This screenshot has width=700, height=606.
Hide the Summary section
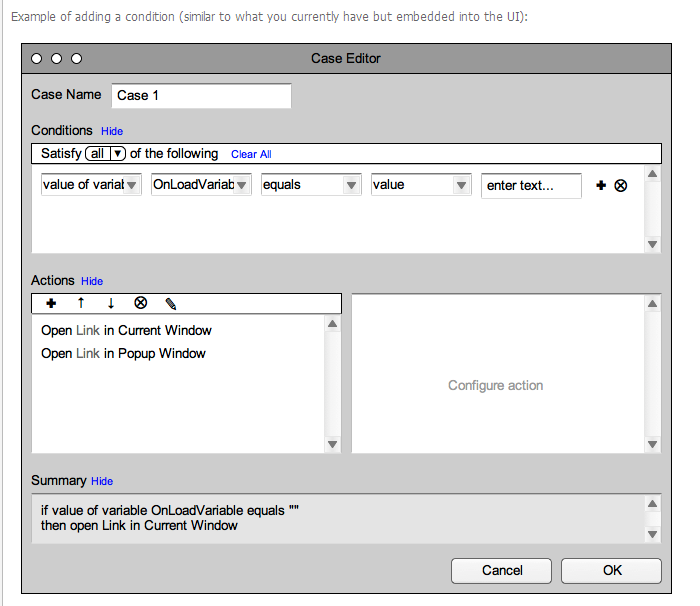coord(102,481)
